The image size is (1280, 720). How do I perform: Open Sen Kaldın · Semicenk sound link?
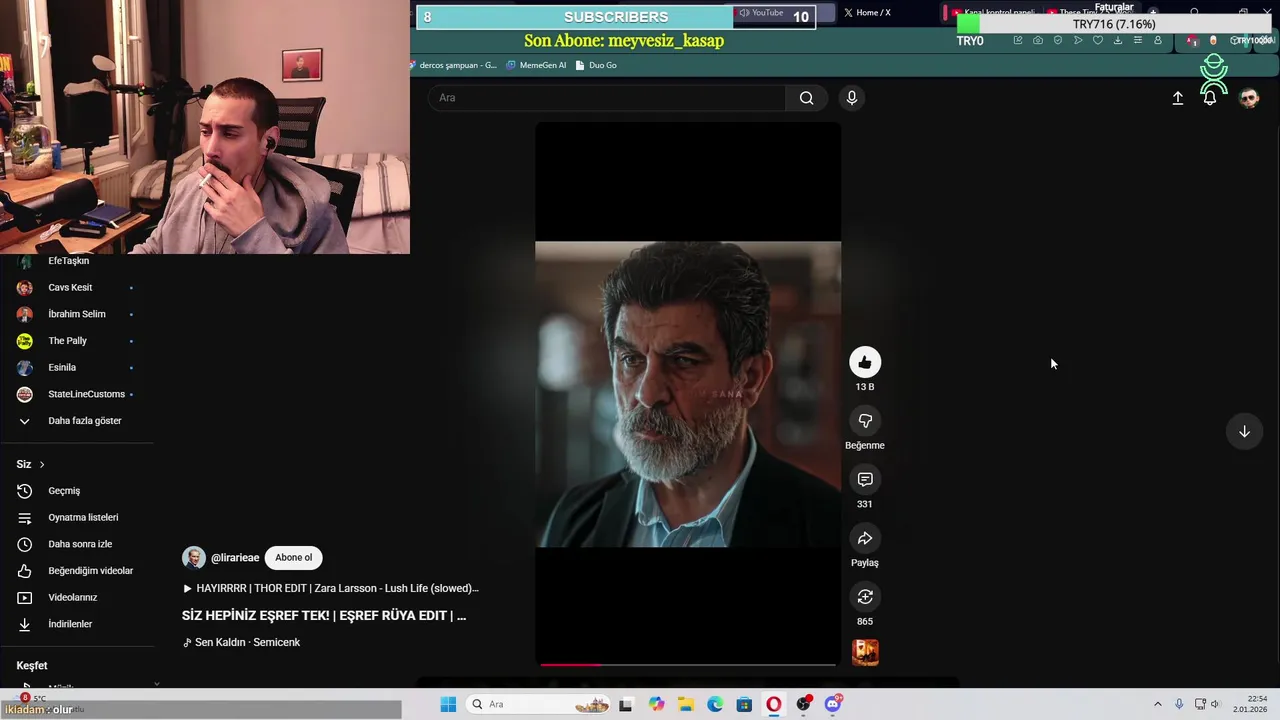tap(241, 642)
